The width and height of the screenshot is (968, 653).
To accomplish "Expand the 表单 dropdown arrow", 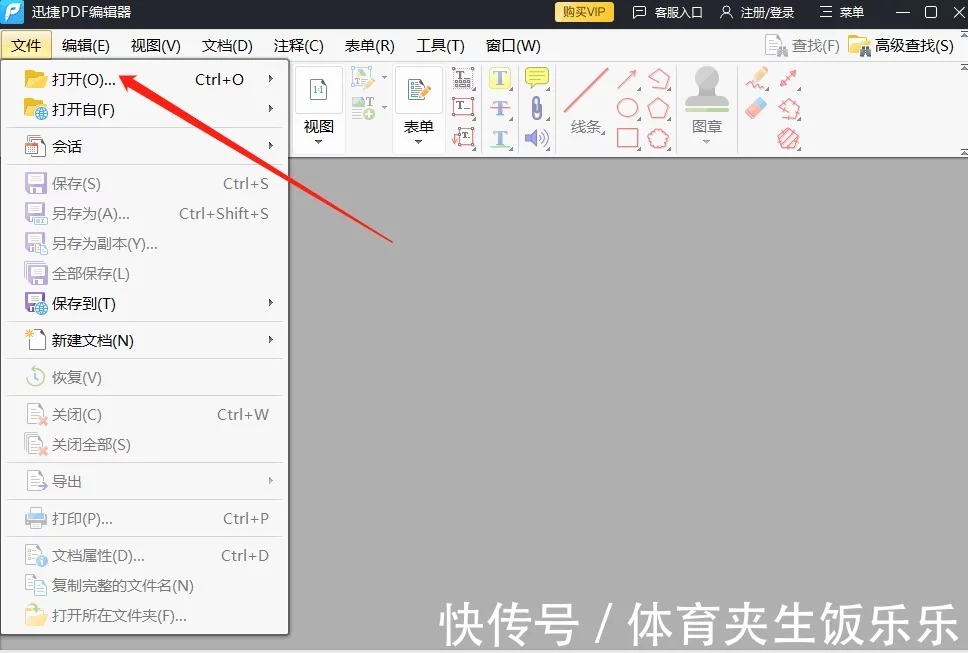I will [419, 143].
